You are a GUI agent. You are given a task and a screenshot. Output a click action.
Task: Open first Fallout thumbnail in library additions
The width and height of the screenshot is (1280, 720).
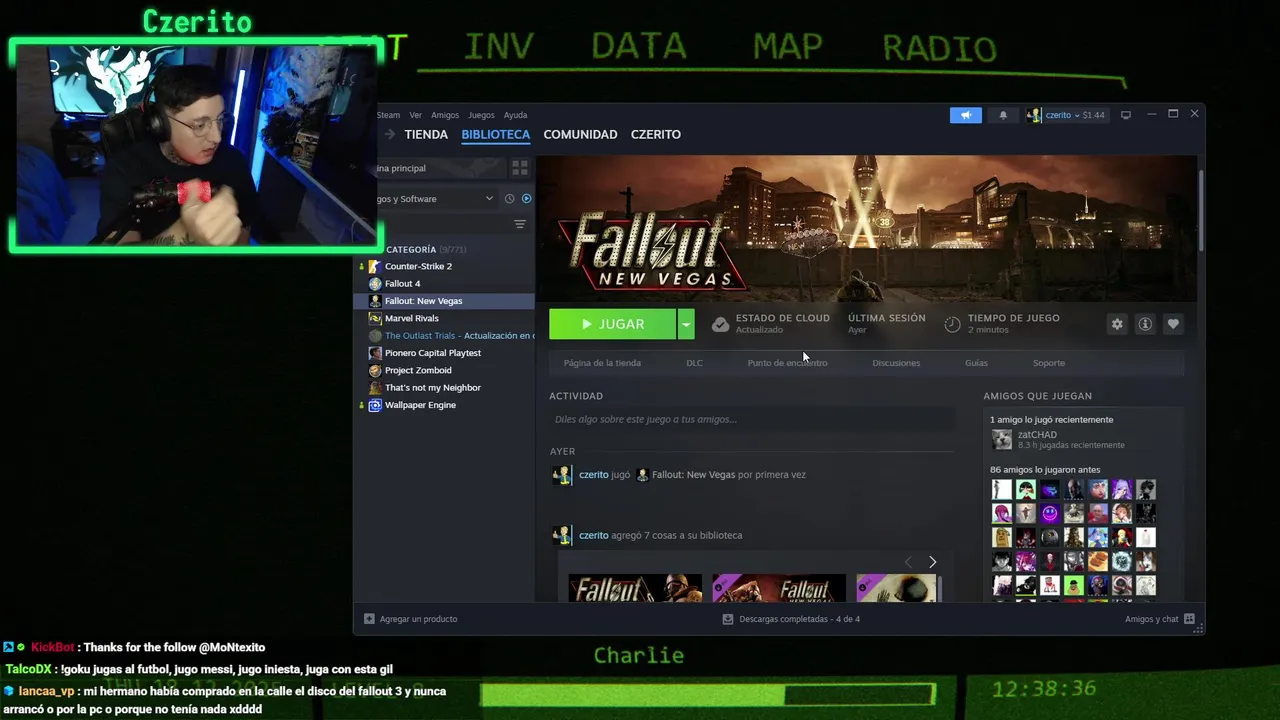(635, 588)
